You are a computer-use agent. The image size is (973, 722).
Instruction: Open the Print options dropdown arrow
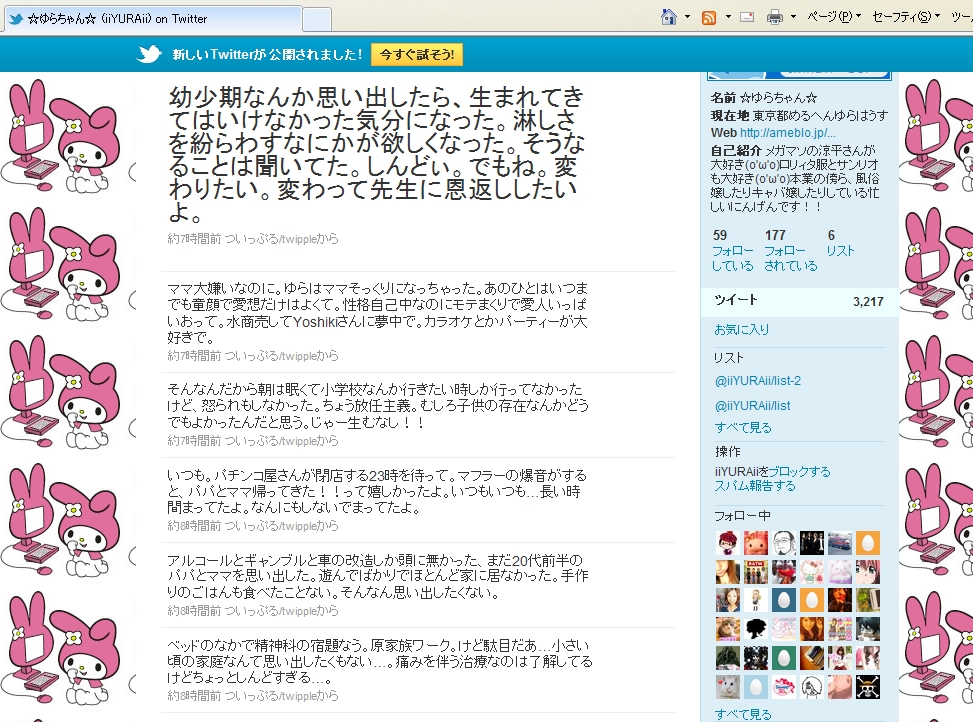[x=793, y=17]
